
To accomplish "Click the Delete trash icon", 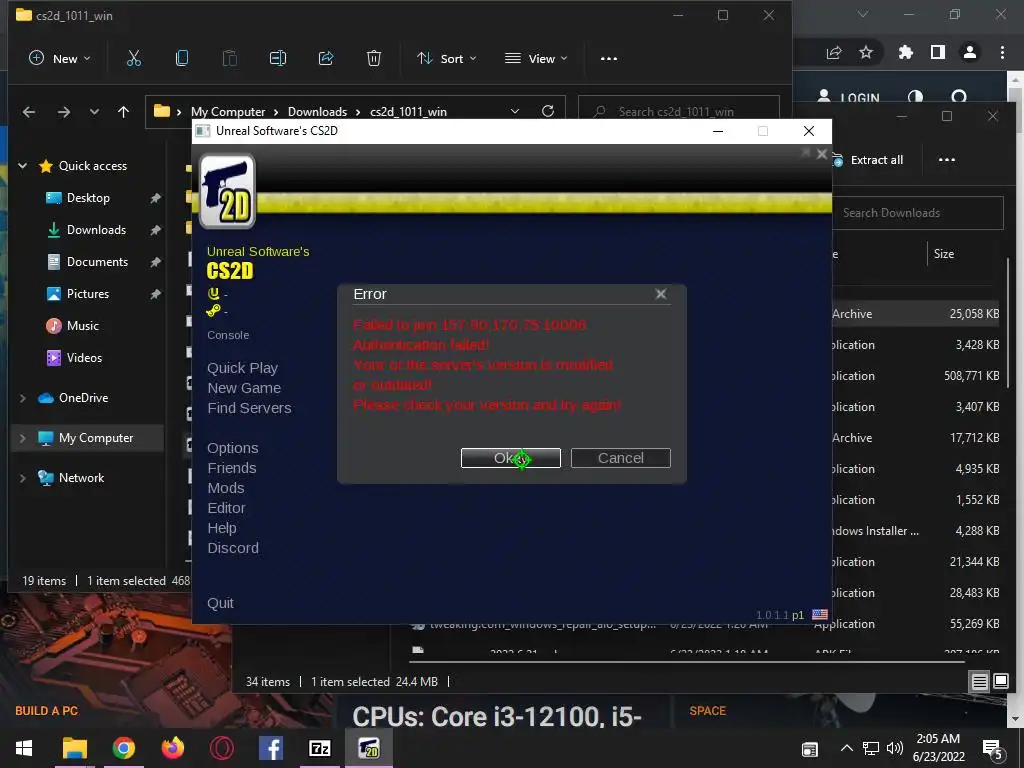I will click(x=374, y=58).
